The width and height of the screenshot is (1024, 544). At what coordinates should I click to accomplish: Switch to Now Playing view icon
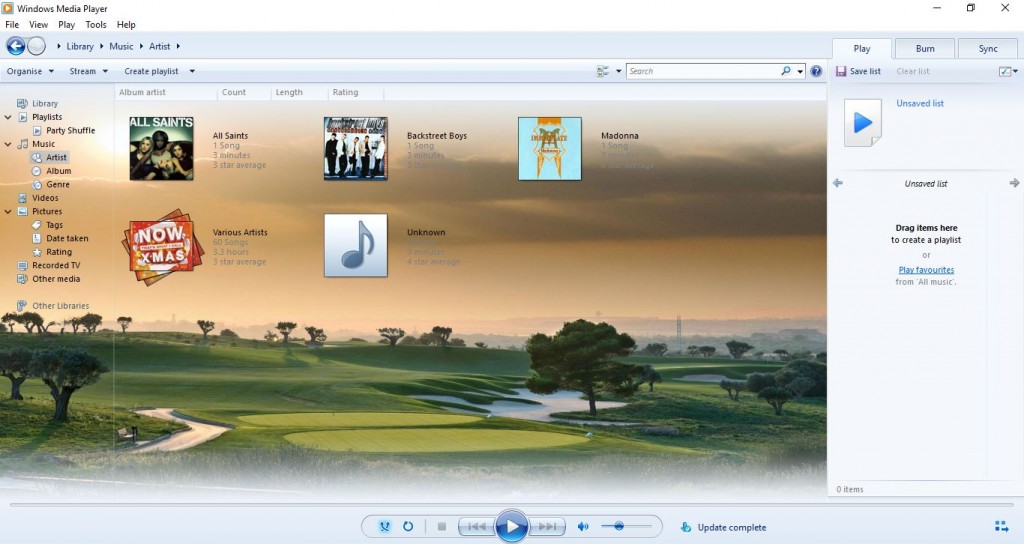tap(1001, 526)
